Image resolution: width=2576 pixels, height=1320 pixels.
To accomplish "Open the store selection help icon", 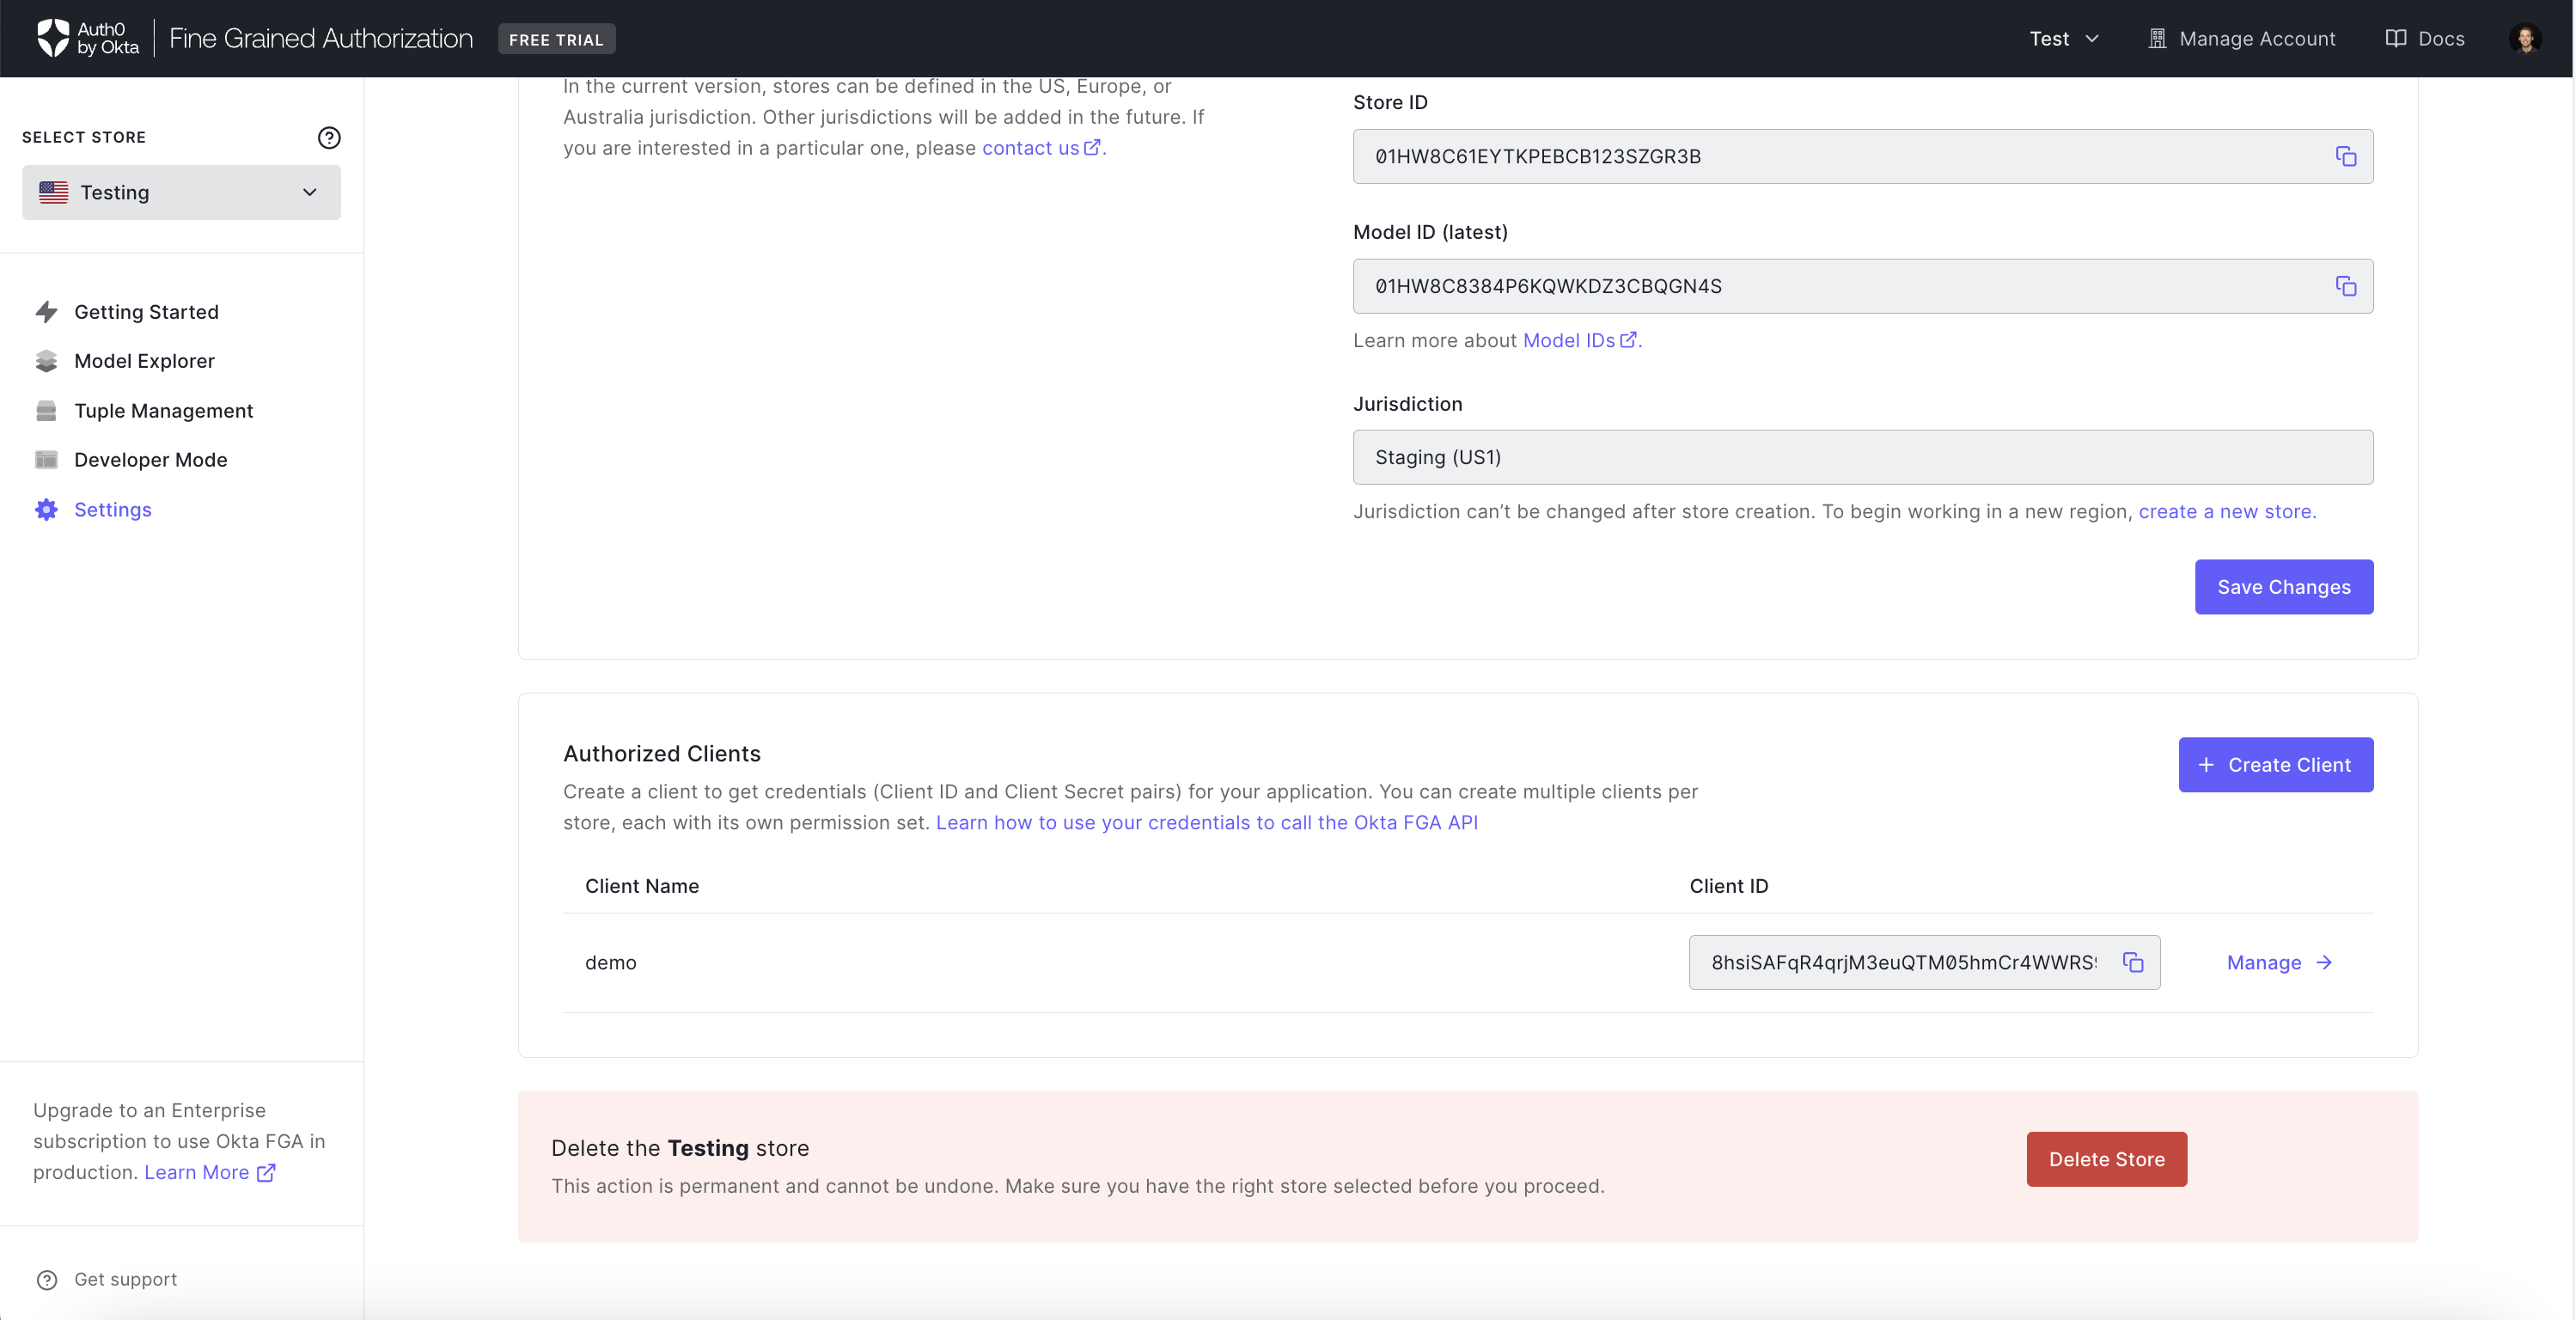I will tap(329, 138).
